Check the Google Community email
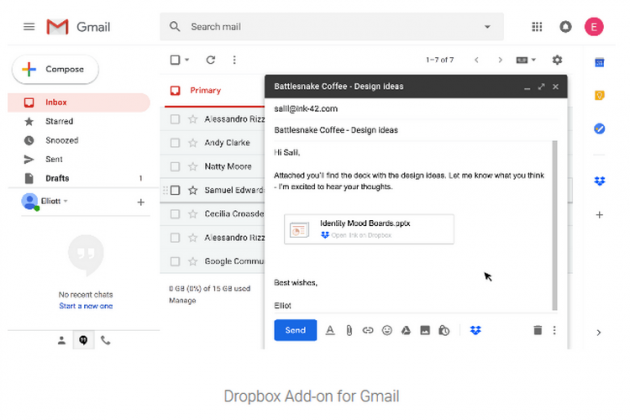Image resolution: width=630 pixels, height=420 pixels. [x=175, y=261]
